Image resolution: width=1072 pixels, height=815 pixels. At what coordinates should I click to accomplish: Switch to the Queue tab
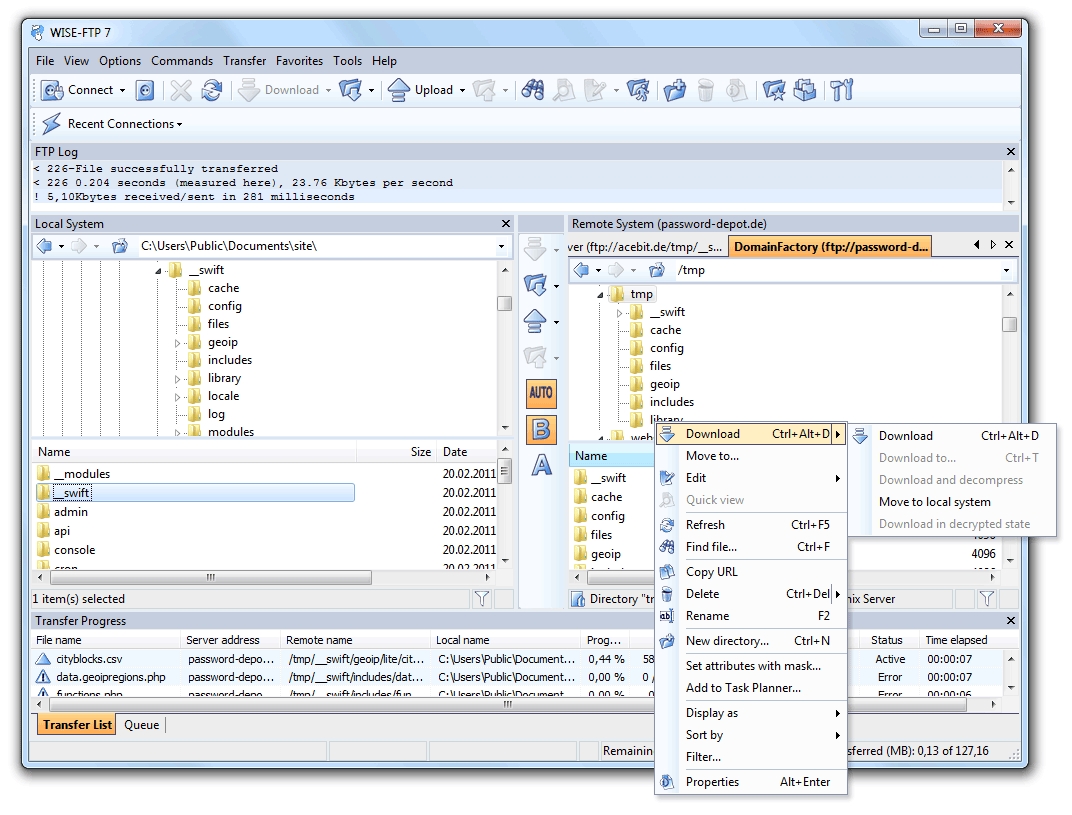tap(141, 725)
